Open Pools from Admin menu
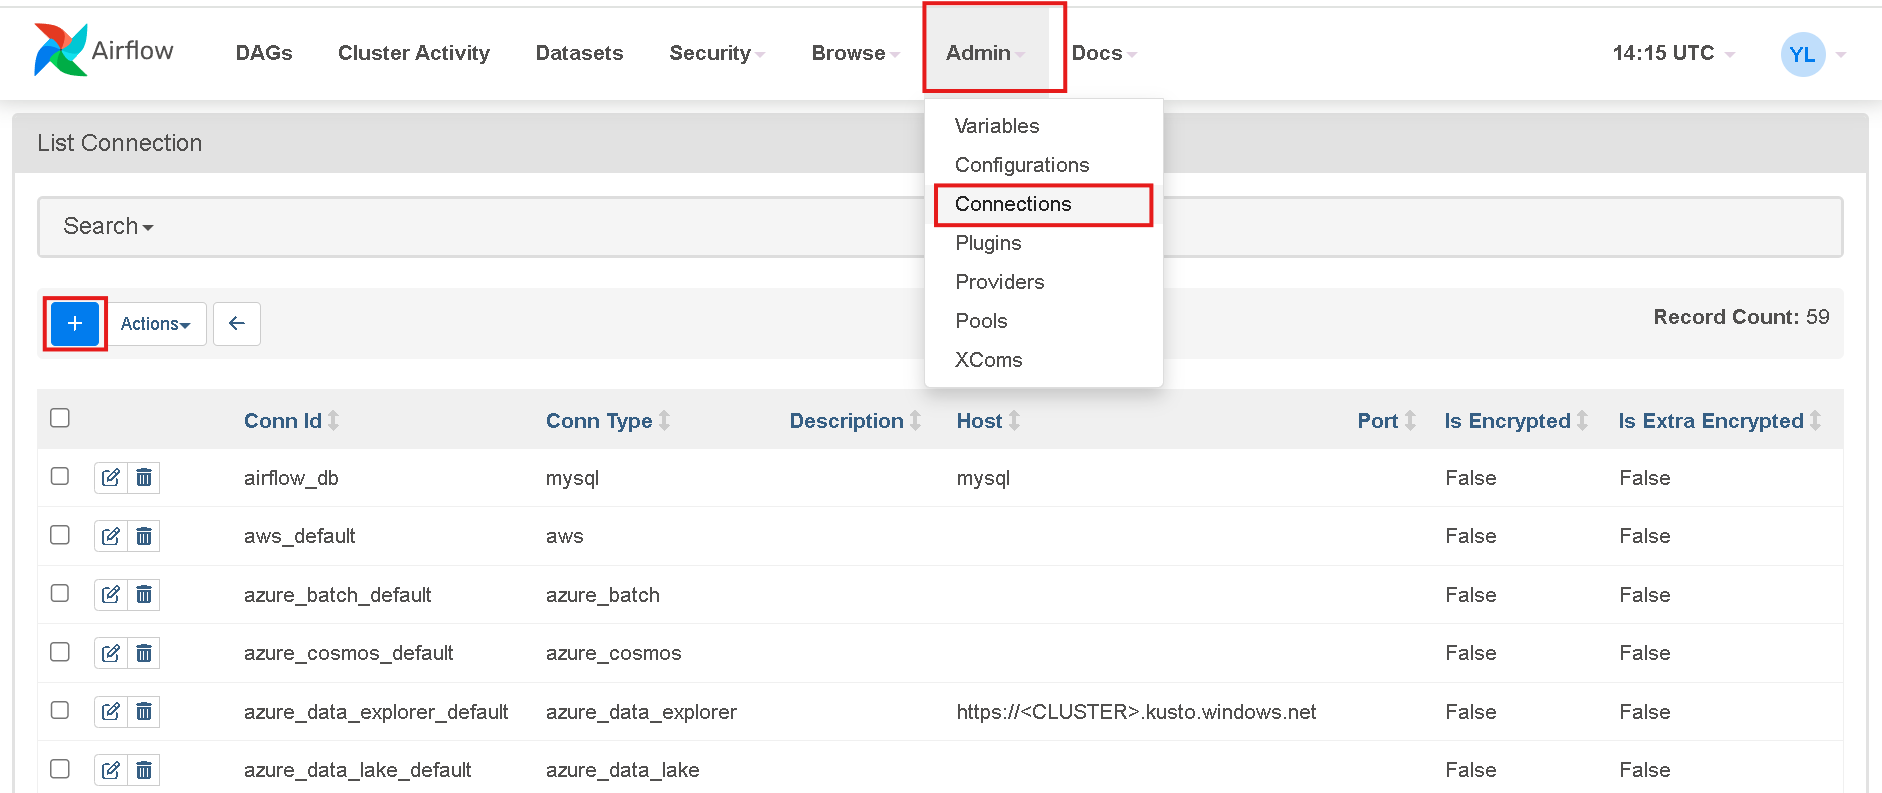 point(981,321)
